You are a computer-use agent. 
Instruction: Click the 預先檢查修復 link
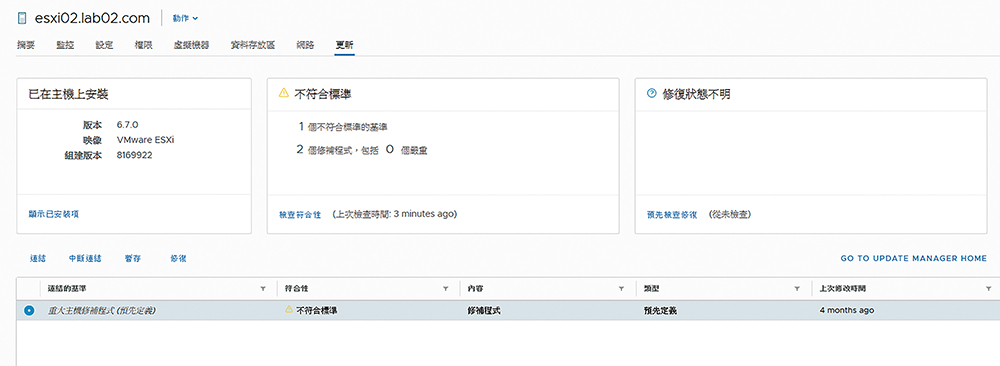click(x=672, y=214)
